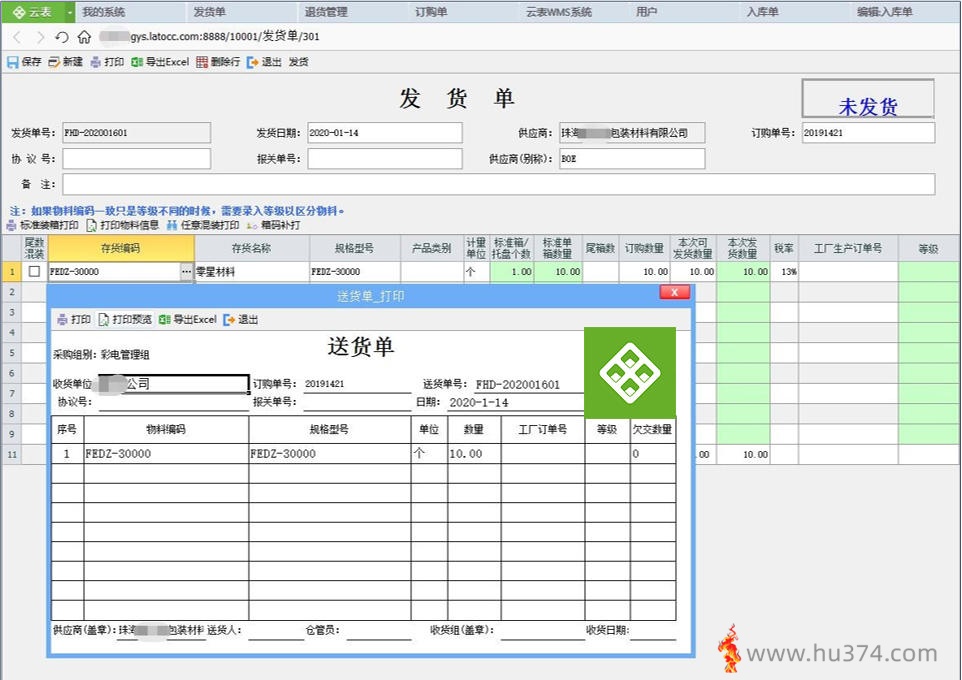Screen dimensions: 962x680
Task: Click the 订购单号 field showing 20191421
Action: (868, 133)
